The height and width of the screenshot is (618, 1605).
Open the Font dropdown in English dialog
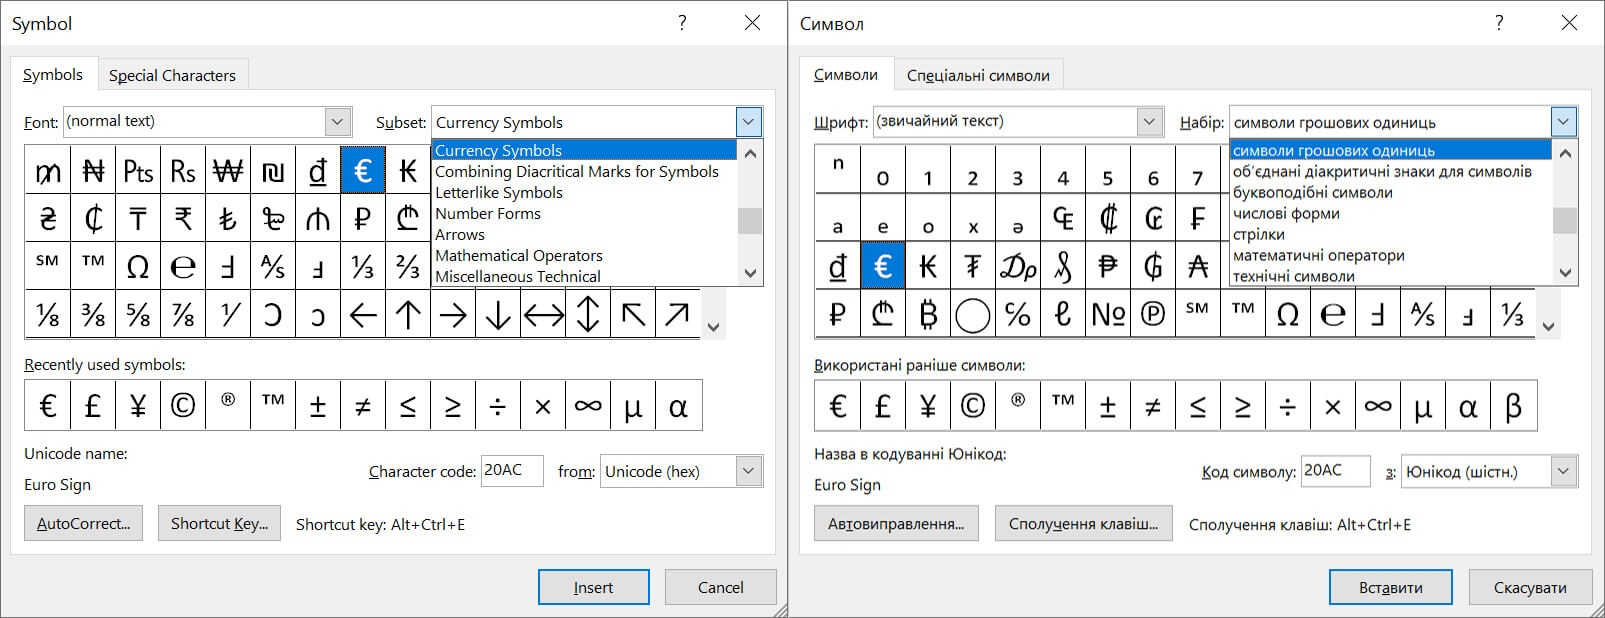pyautogui.click(x=338, y=122)
